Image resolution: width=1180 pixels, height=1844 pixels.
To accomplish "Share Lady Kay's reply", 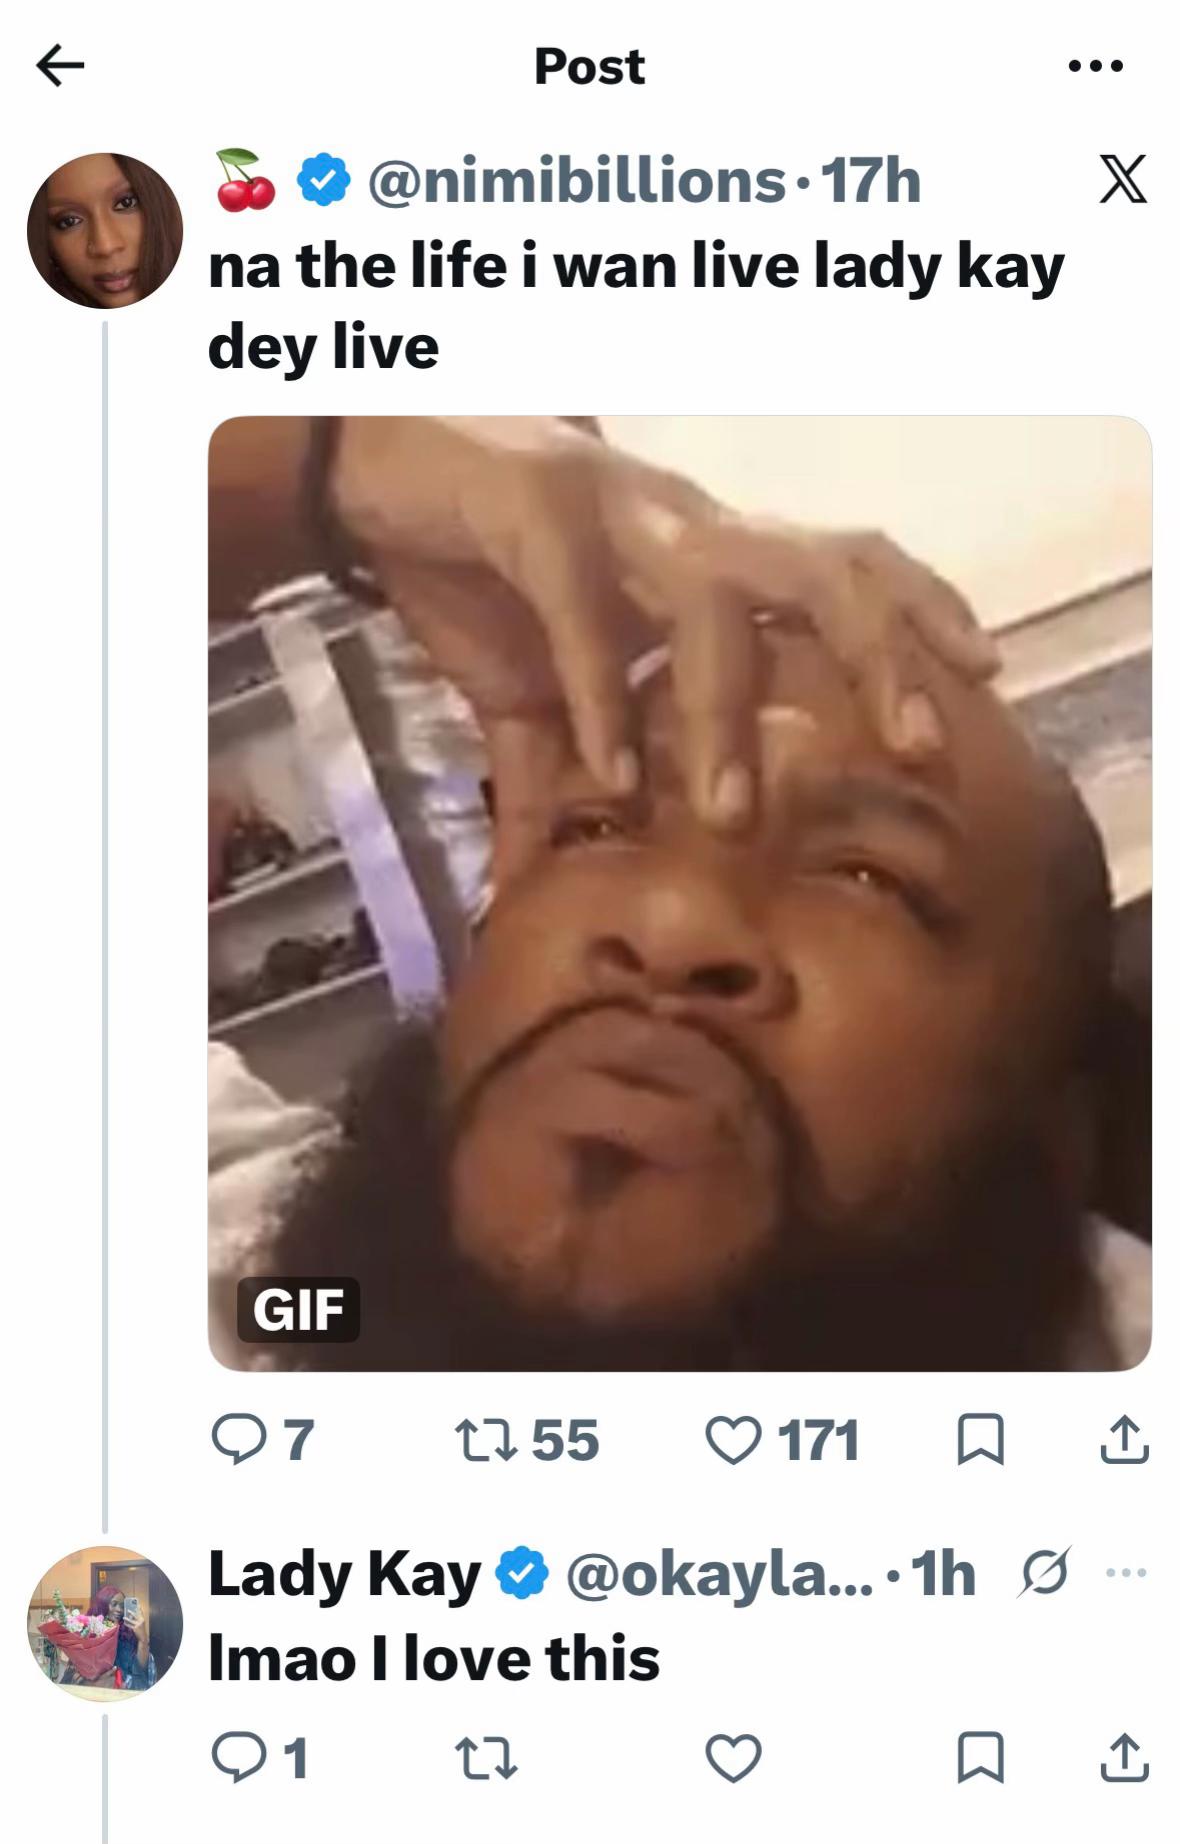I will click(x=1124, y=1758).
